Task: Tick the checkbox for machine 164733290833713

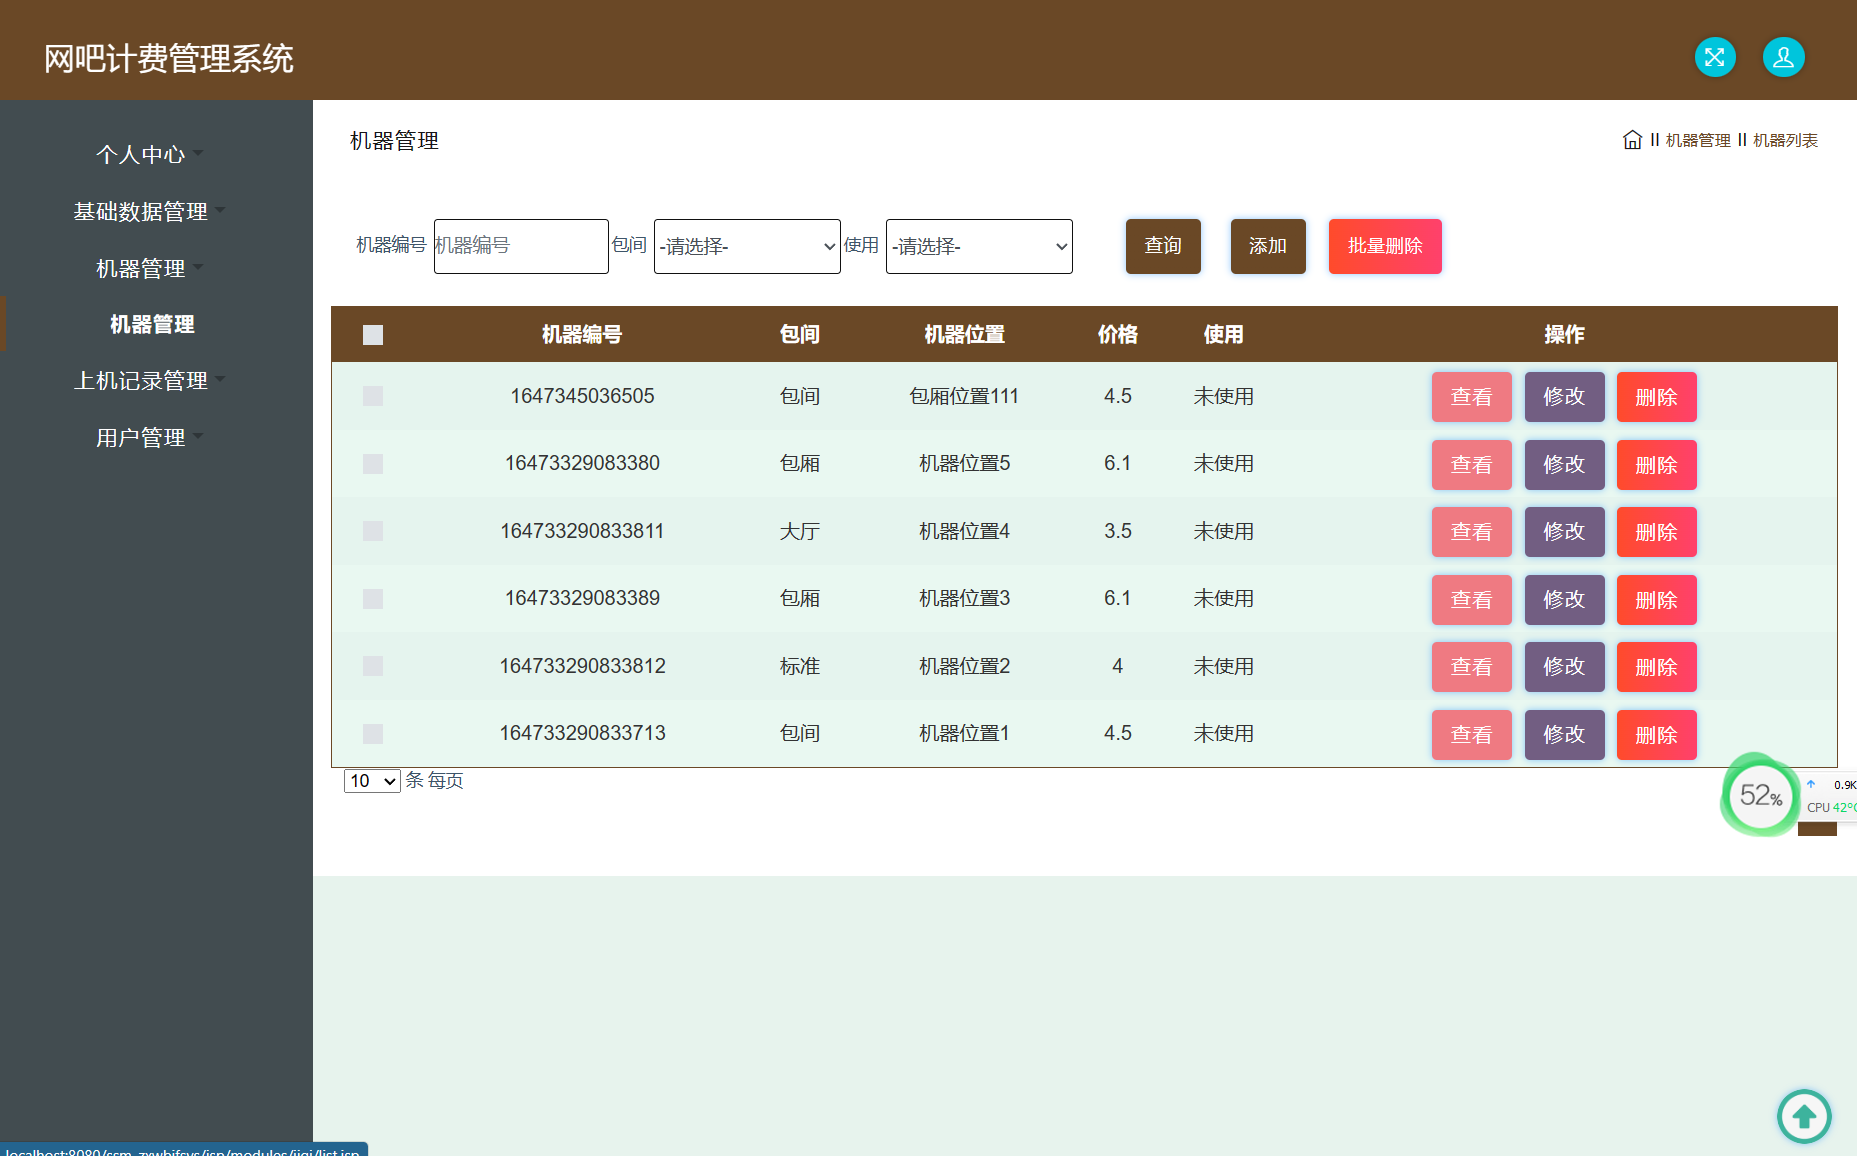Action: (373, 734)
